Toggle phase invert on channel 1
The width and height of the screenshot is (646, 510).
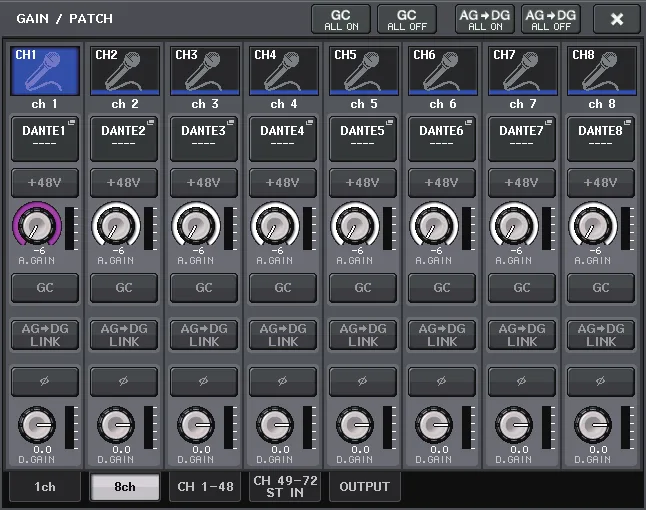tap(45, 382)
